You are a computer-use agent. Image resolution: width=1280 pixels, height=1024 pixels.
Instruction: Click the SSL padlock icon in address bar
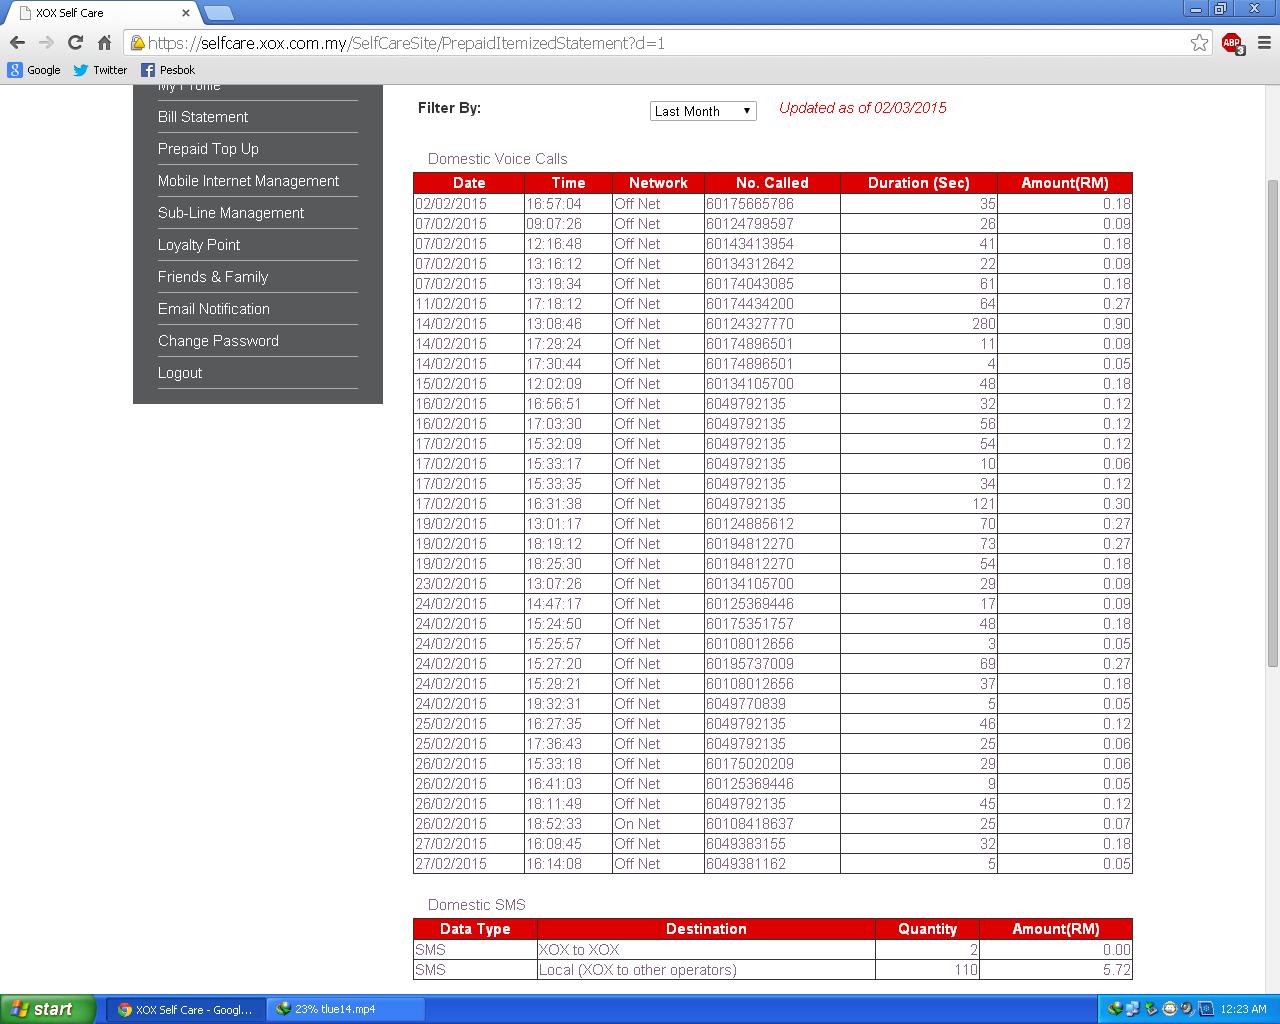coord(137,42)
